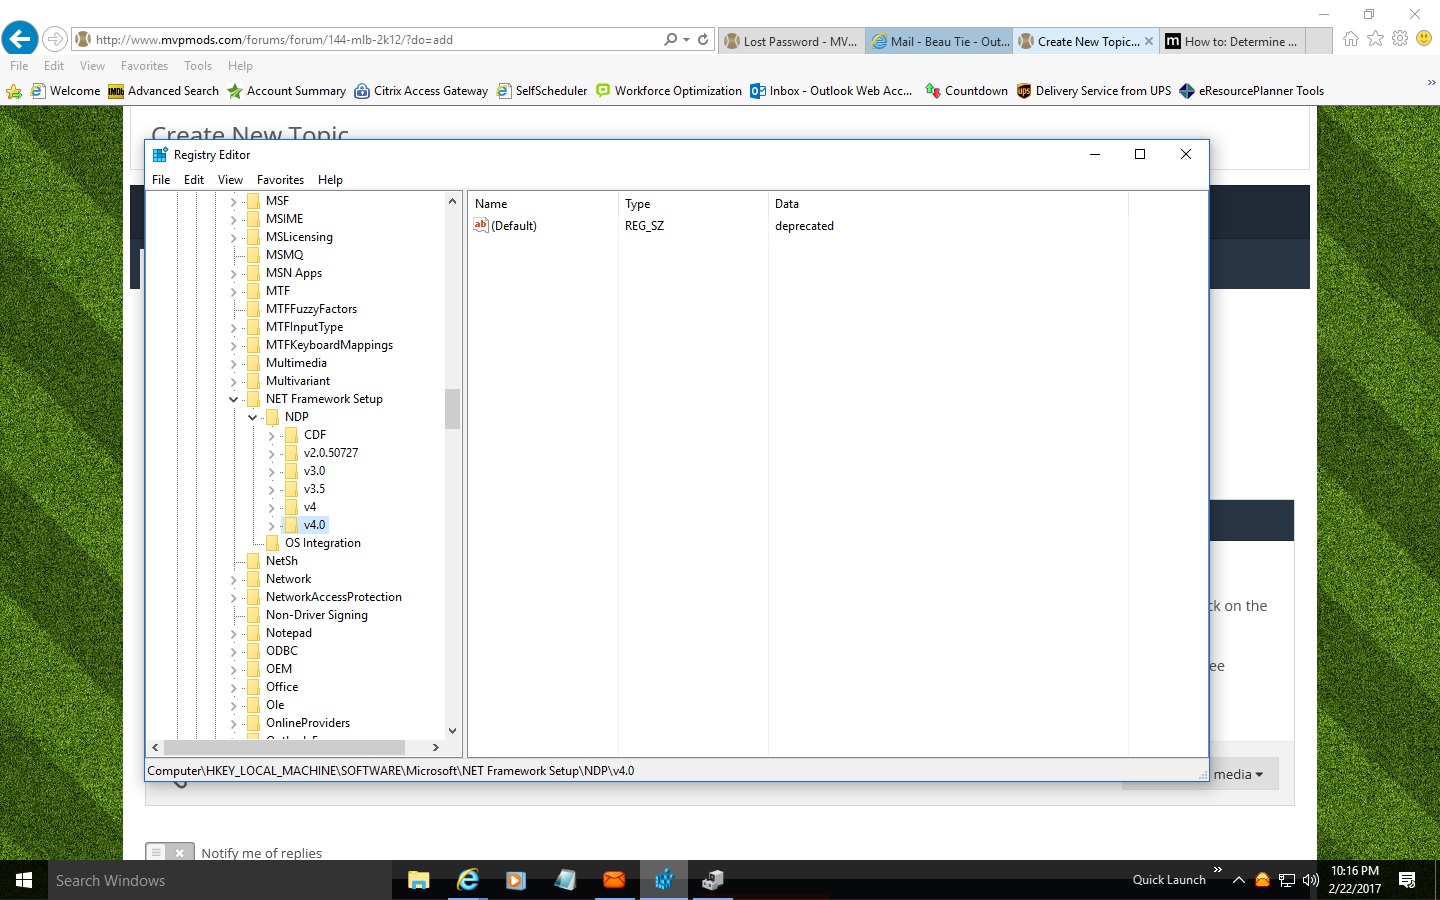The height and width of the screenshot is (900, 1440).
Task: Collapse the NDP key
Action: (252, 417)
